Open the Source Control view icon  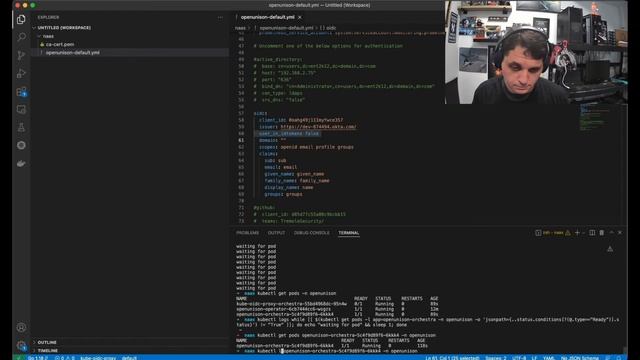(21, 55)
